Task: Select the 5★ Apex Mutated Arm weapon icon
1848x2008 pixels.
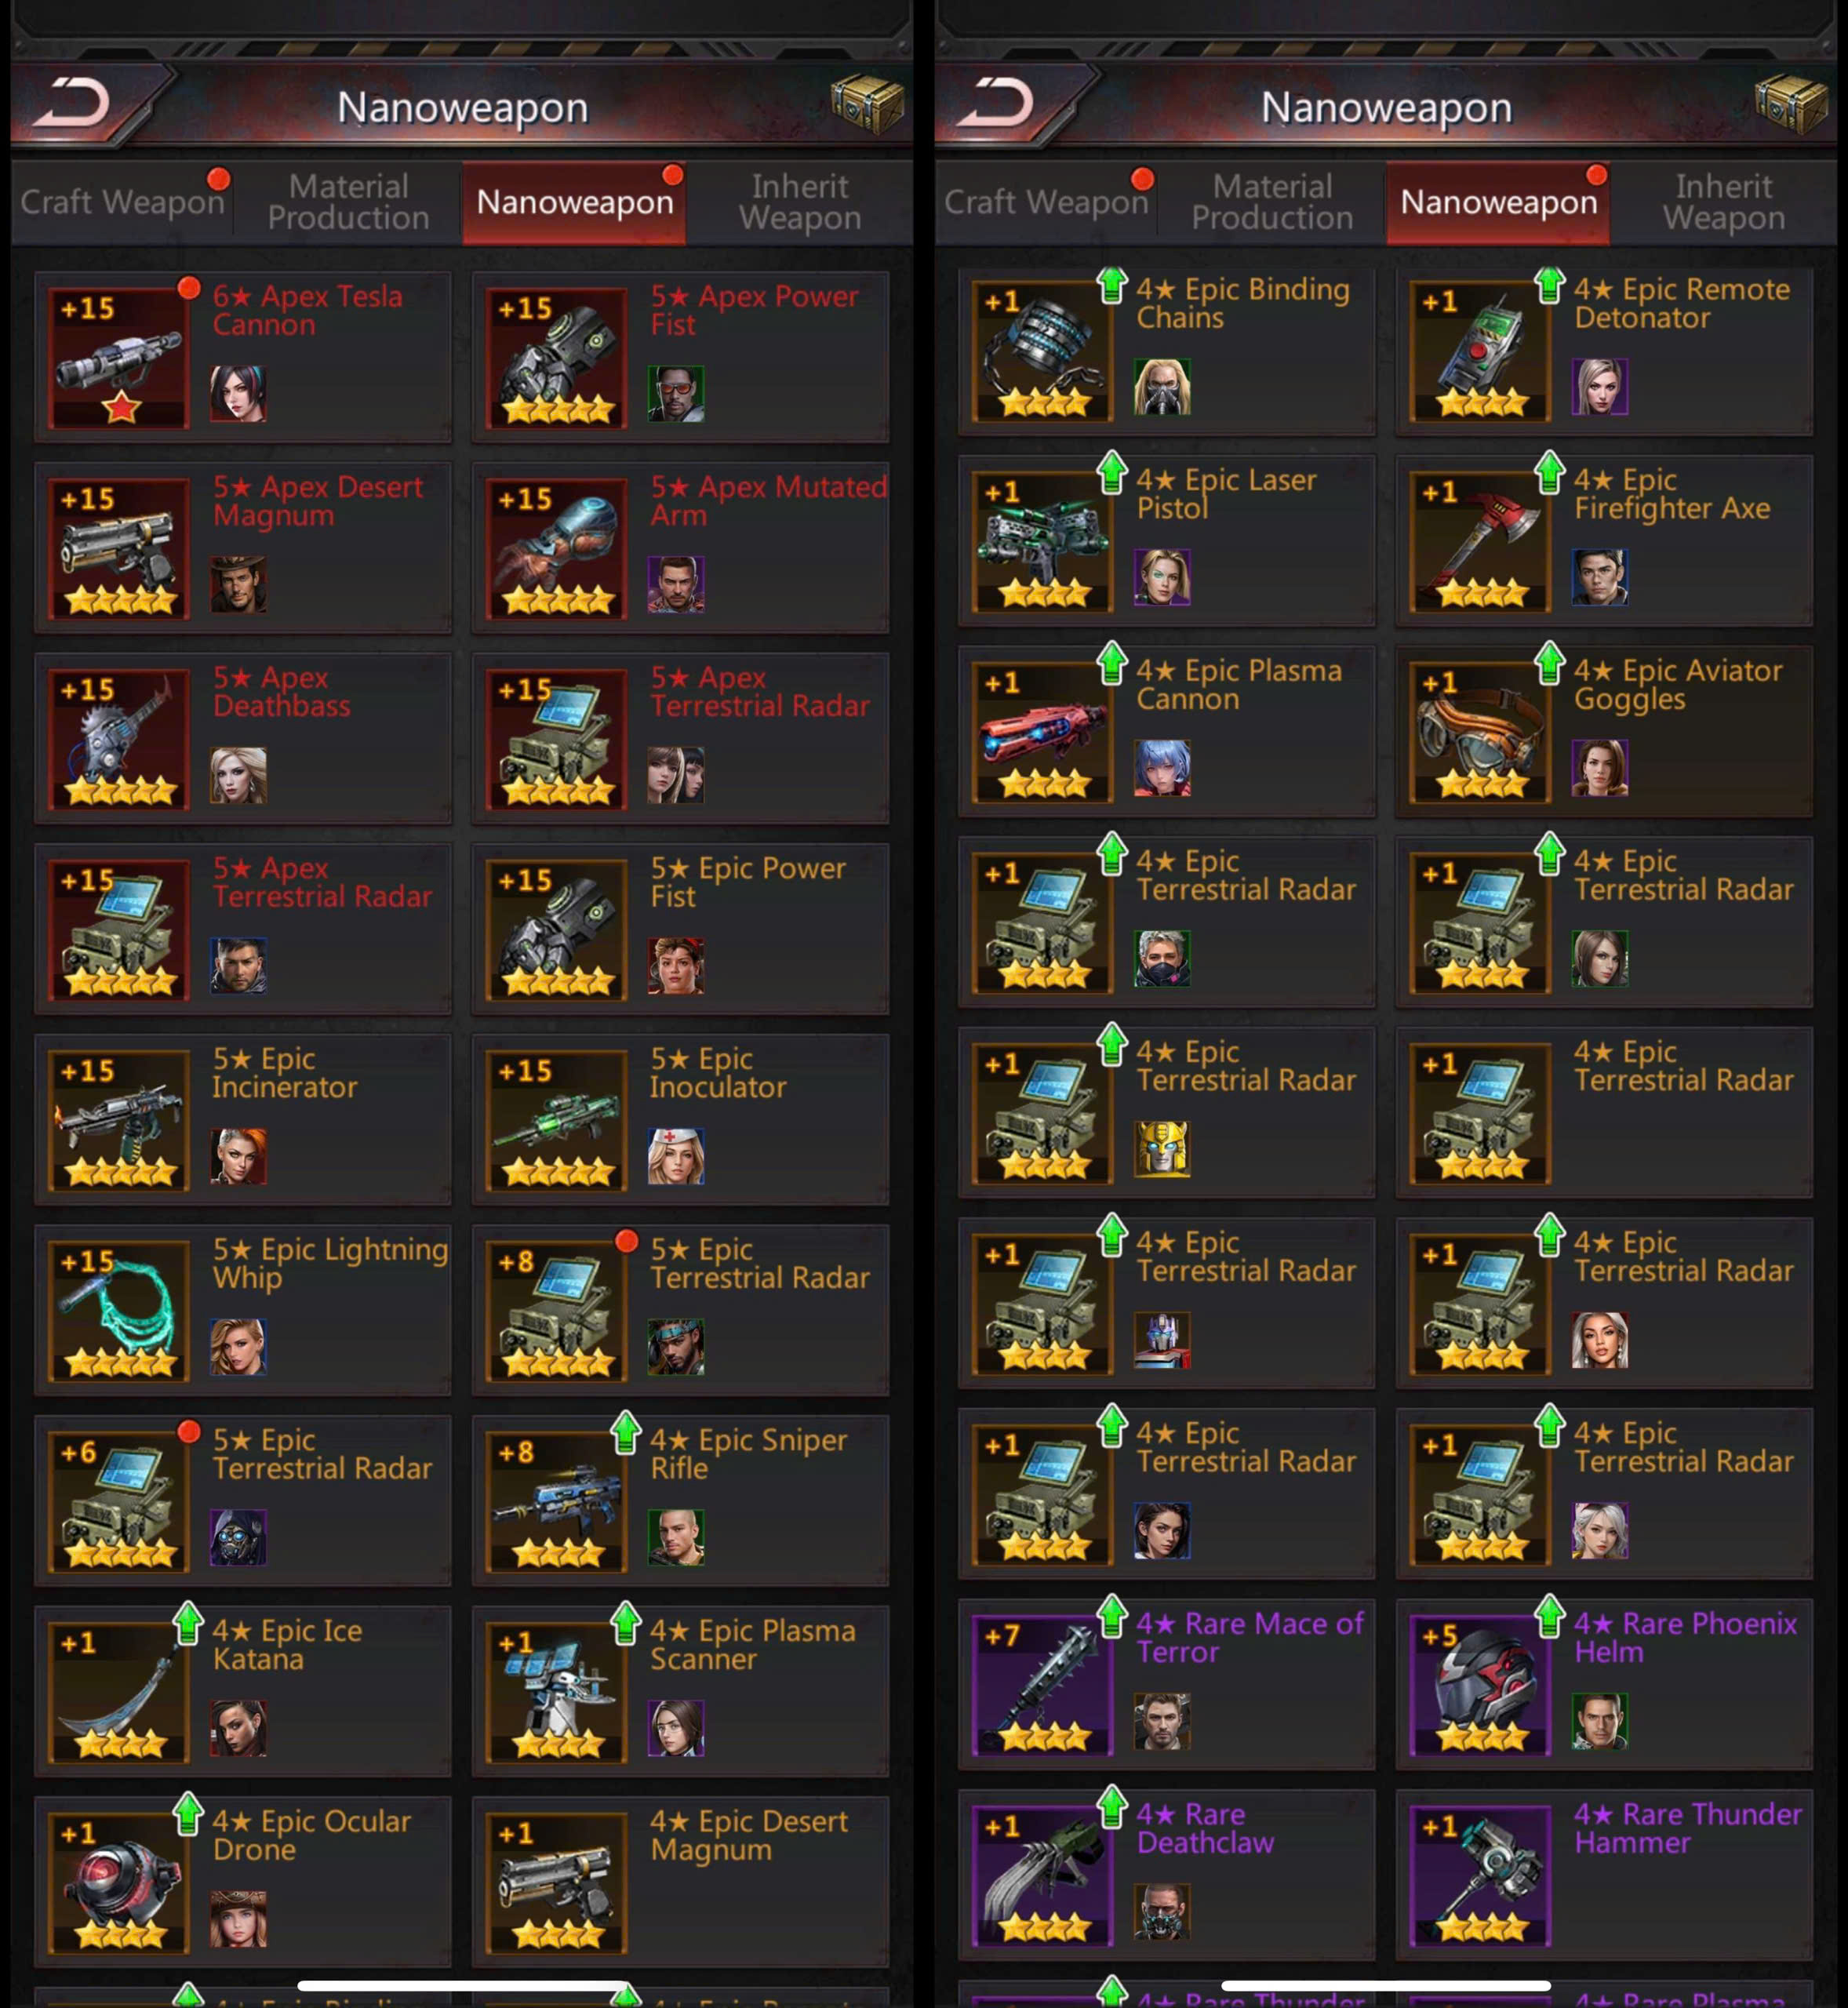Action: pyautogui.click(x=557, y=548)
